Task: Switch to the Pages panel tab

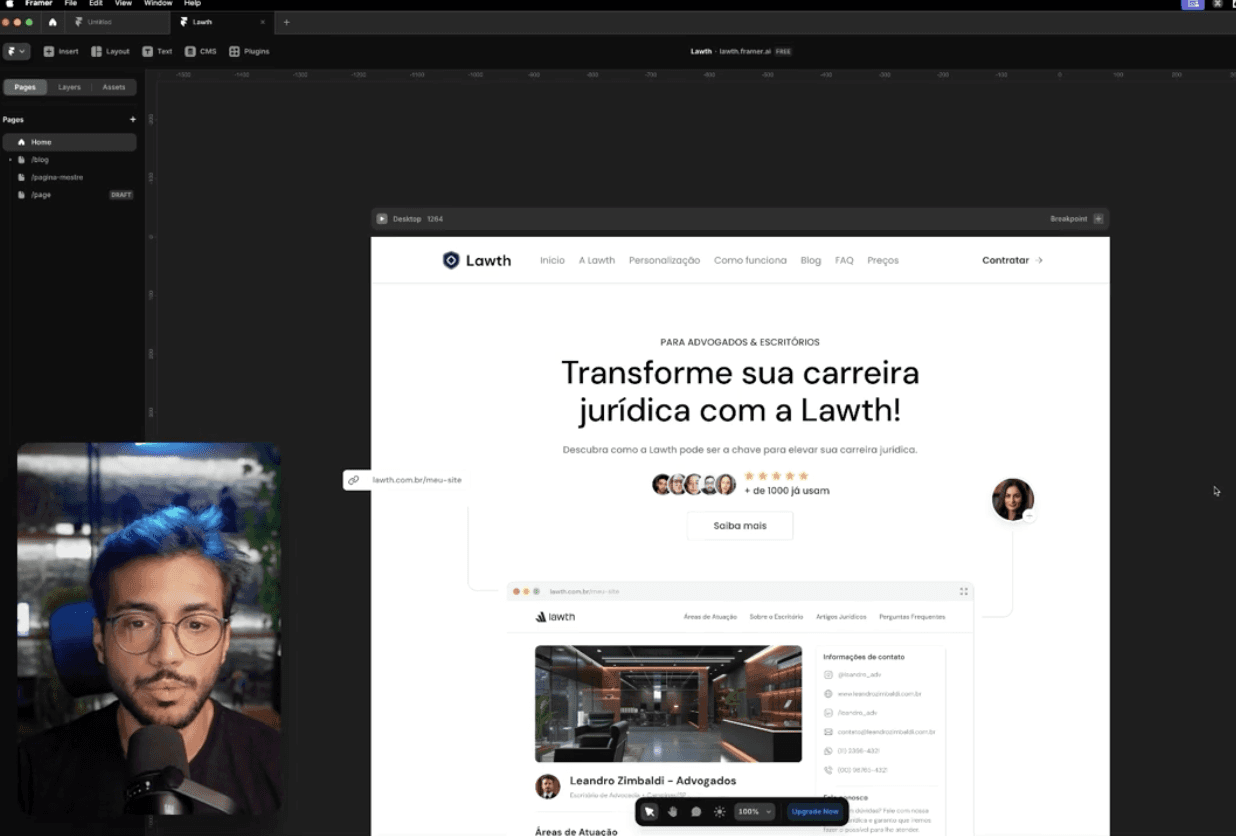Action: tap(25, 87)
